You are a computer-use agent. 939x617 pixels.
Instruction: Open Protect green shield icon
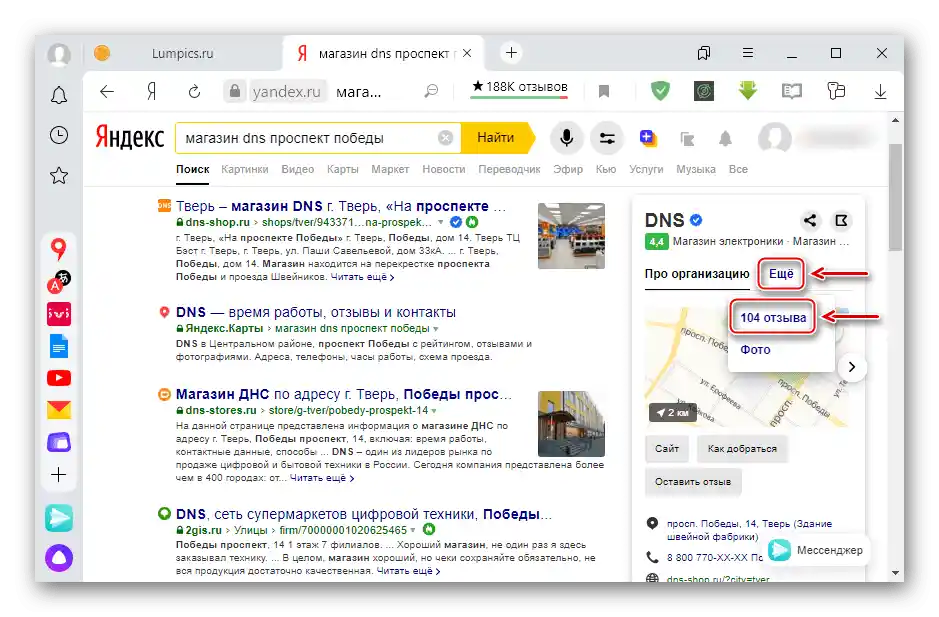(660, 91)
